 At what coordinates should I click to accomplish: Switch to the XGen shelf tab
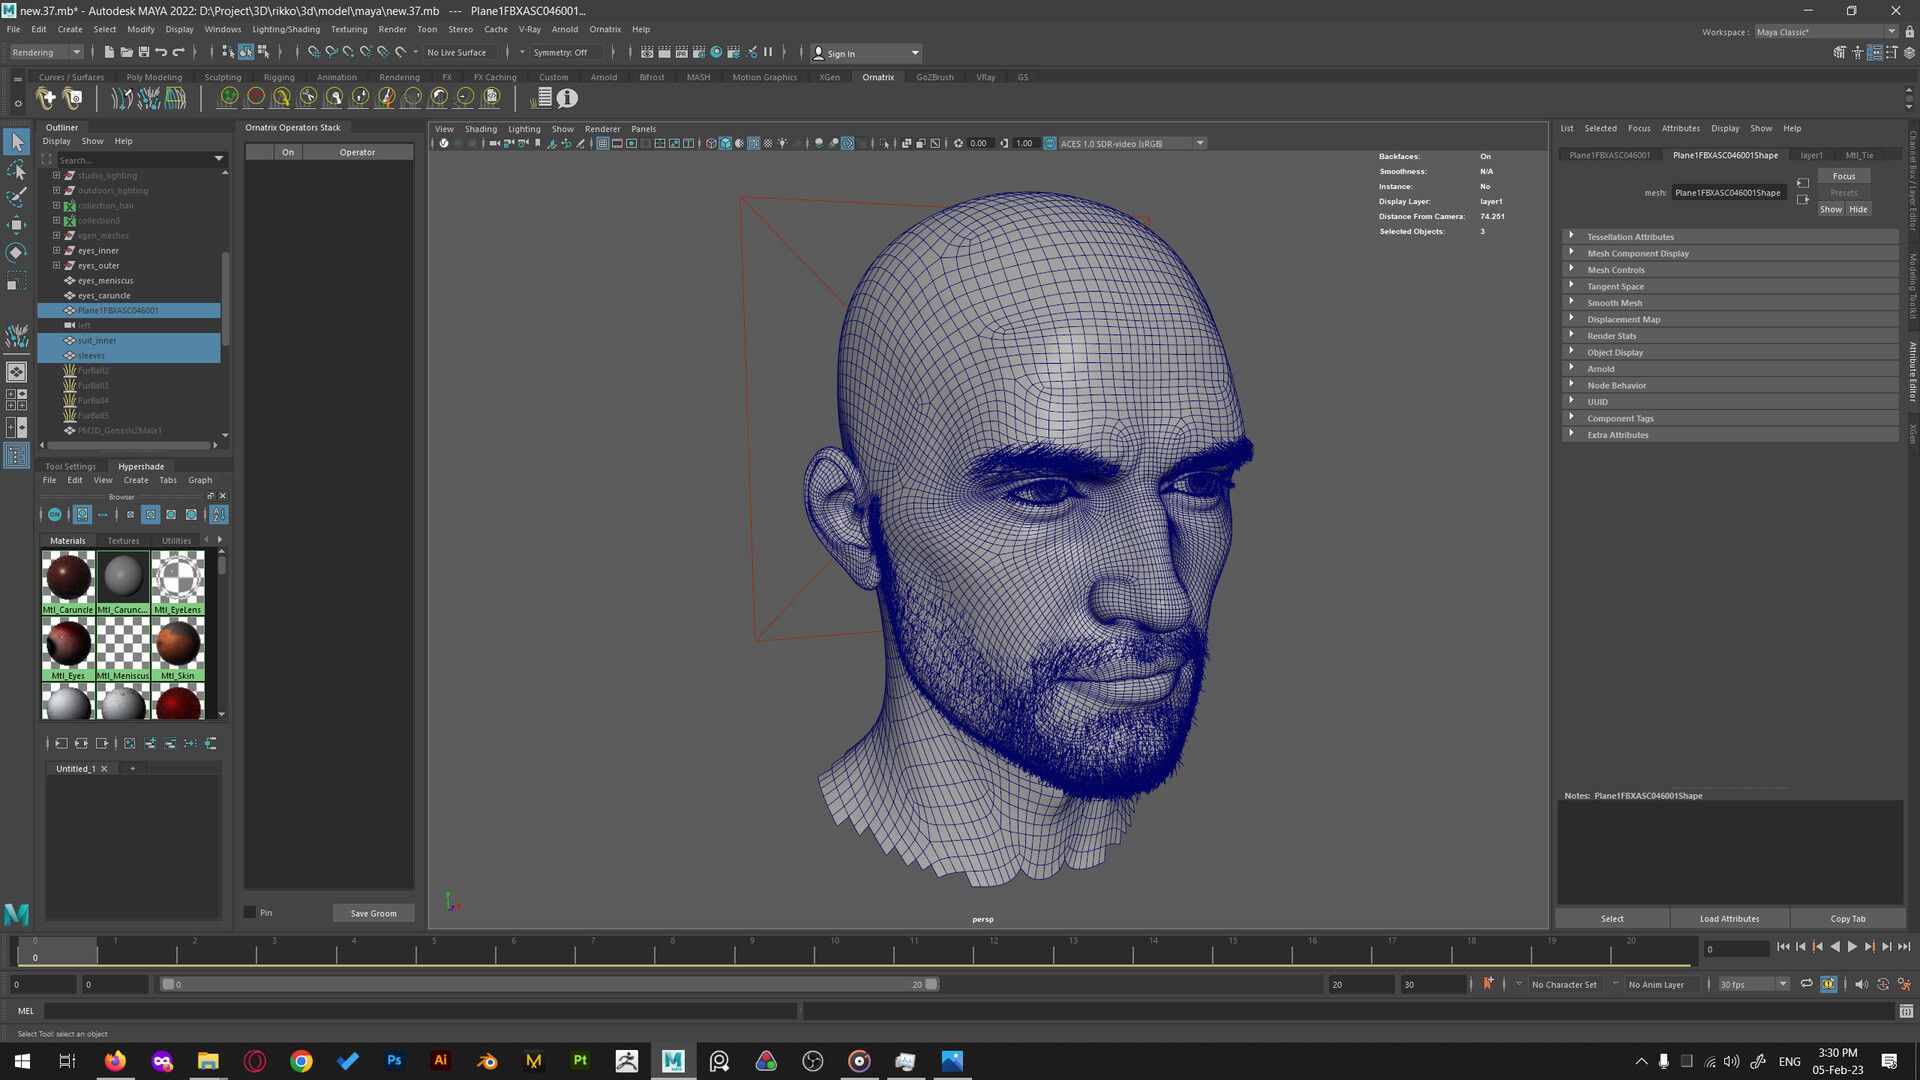coord(829,77)
